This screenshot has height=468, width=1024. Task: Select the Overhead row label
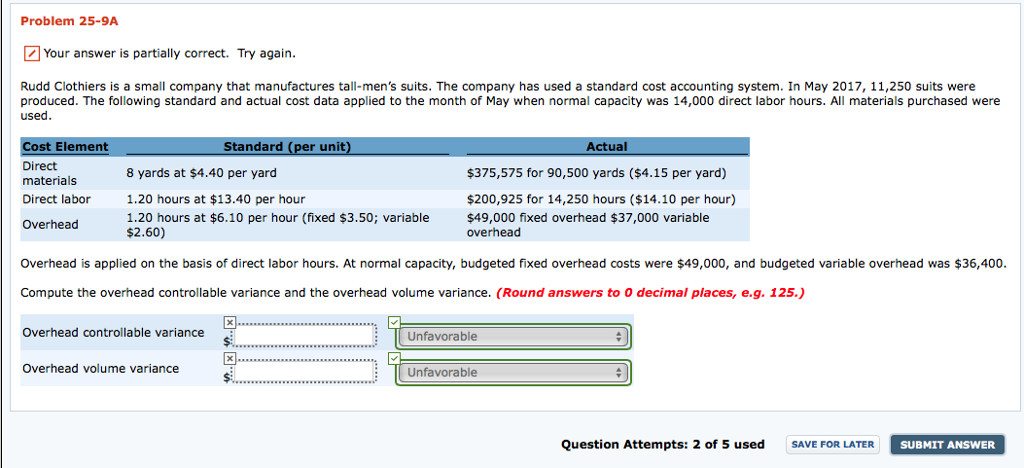[x=50, y=225]
